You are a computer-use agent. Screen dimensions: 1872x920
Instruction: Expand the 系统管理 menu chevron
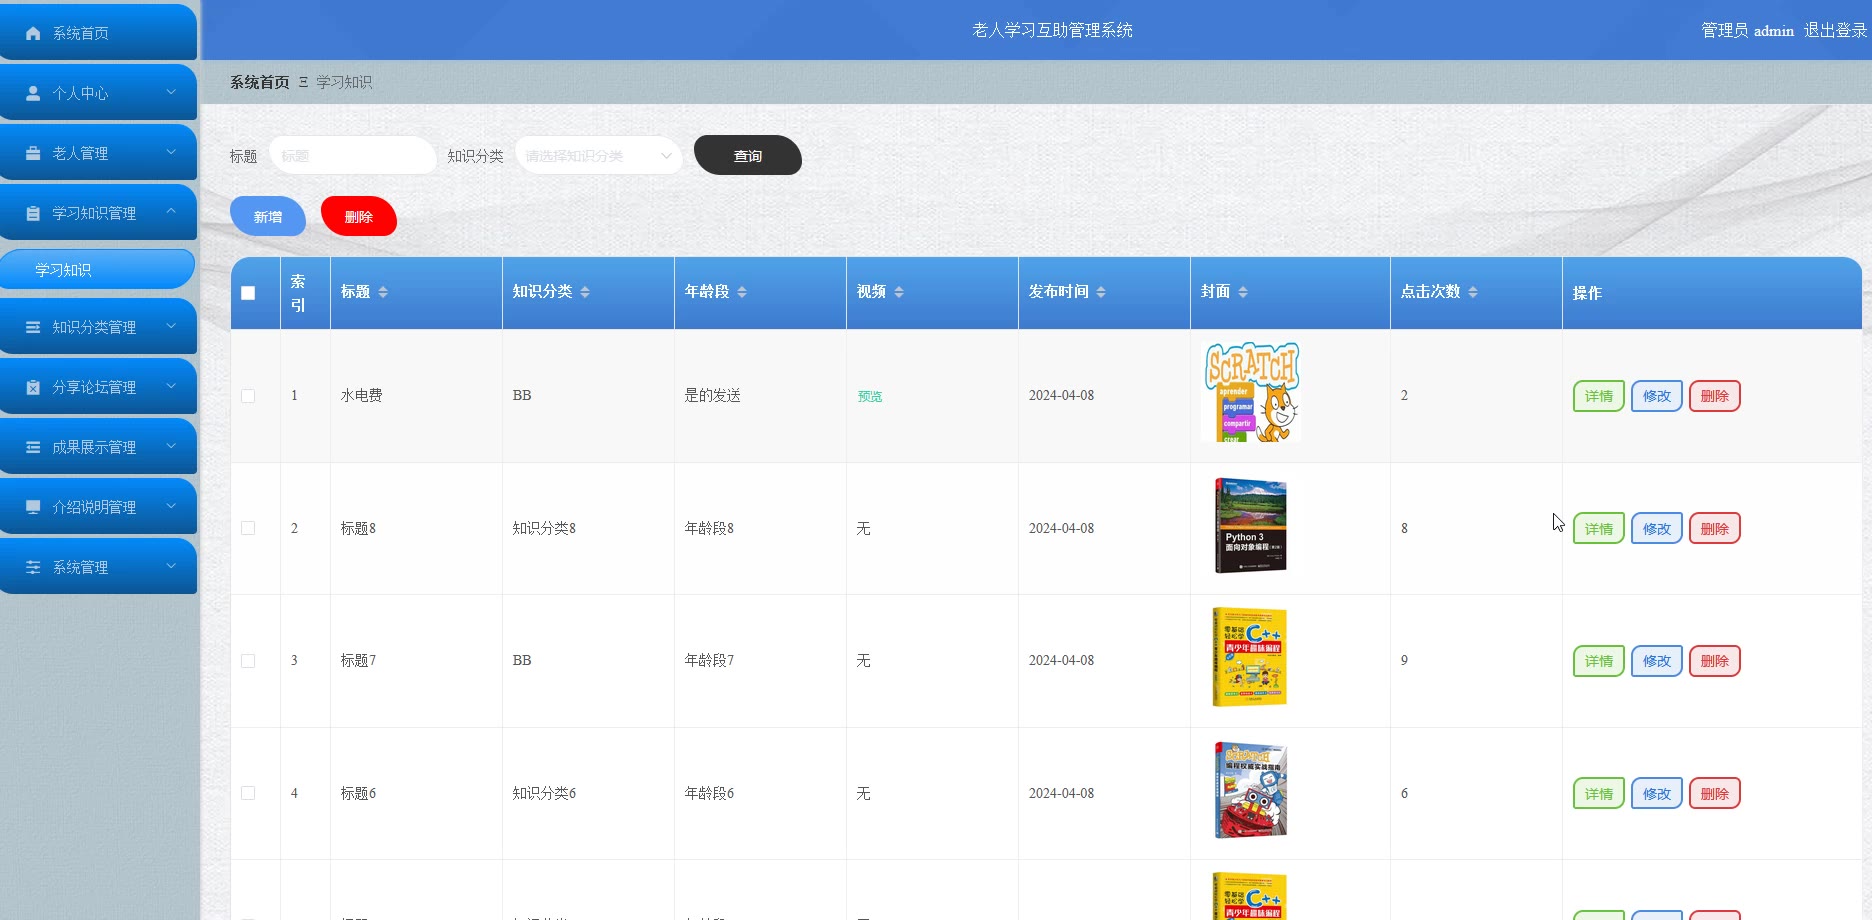point(171,566)
